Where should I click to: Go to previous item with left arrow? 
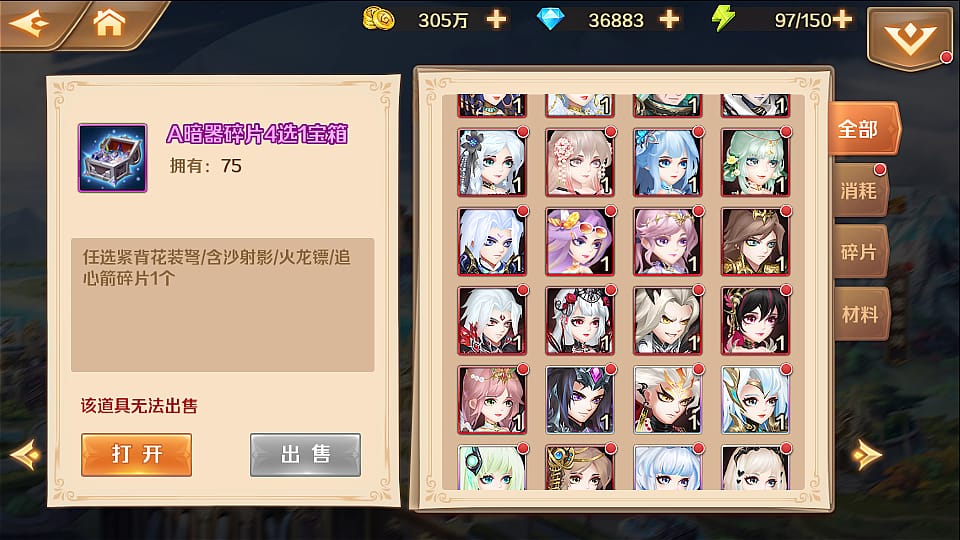click(26, 455)
